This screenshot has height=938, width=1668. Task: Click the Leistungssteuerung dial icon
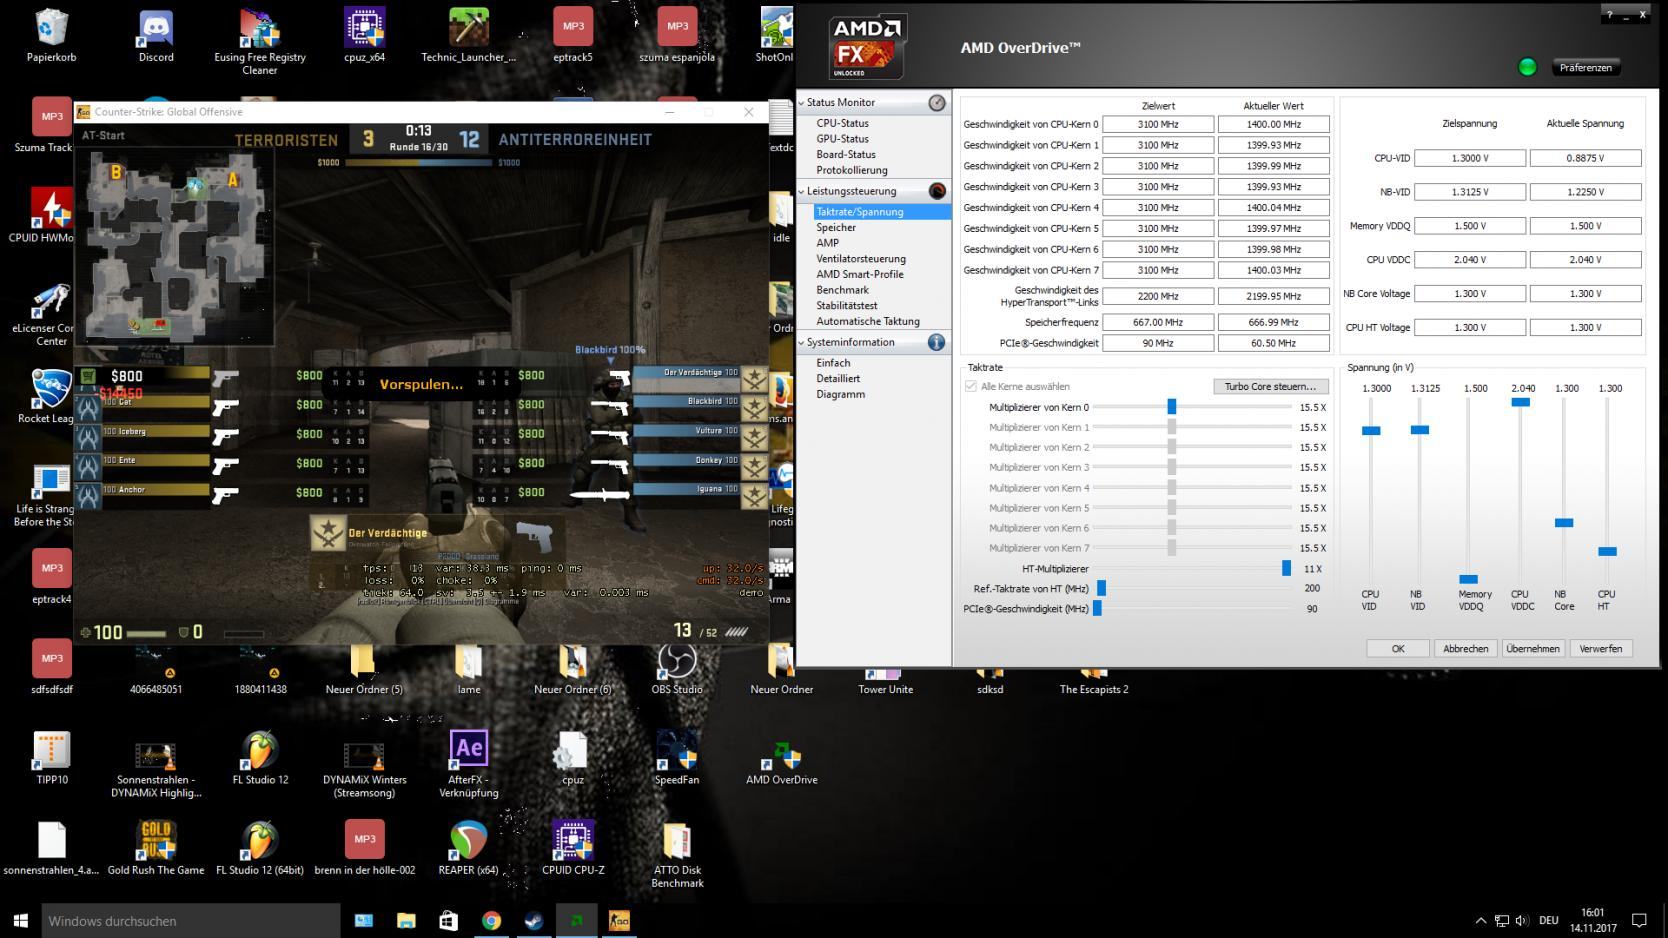pos(937,191)
